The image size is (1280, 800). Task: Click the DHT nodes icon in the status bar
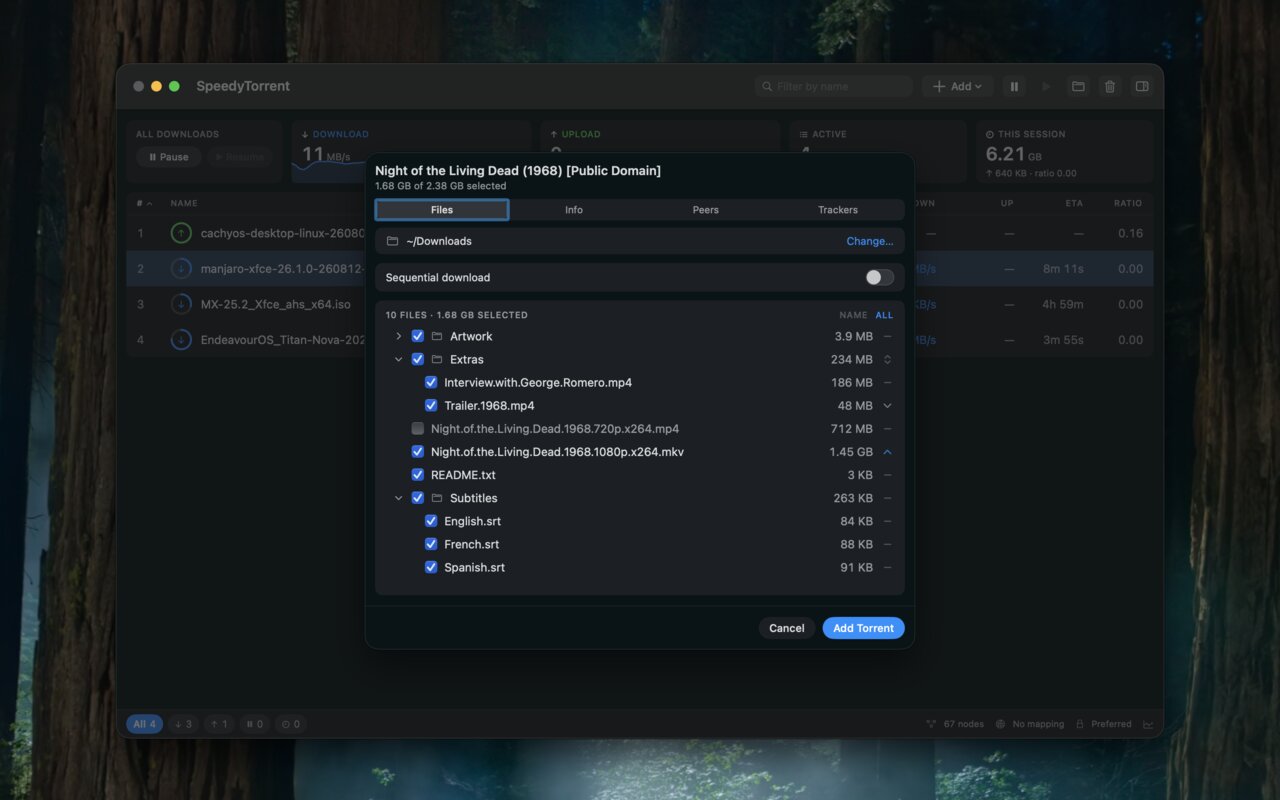click(931, 724)
